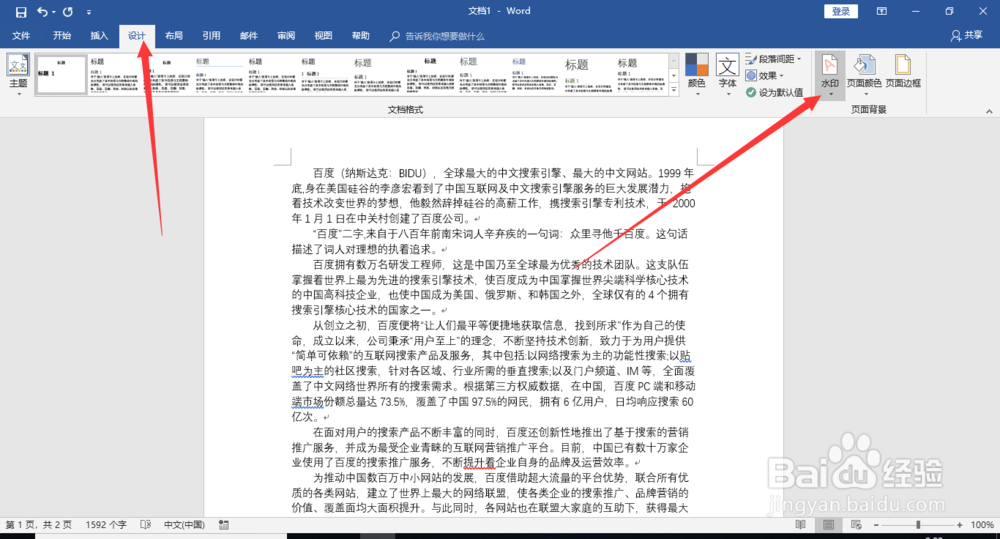Screen dimensions: 1000x539
Task: Expand the style set gallery More arrow
Action: 673,90
